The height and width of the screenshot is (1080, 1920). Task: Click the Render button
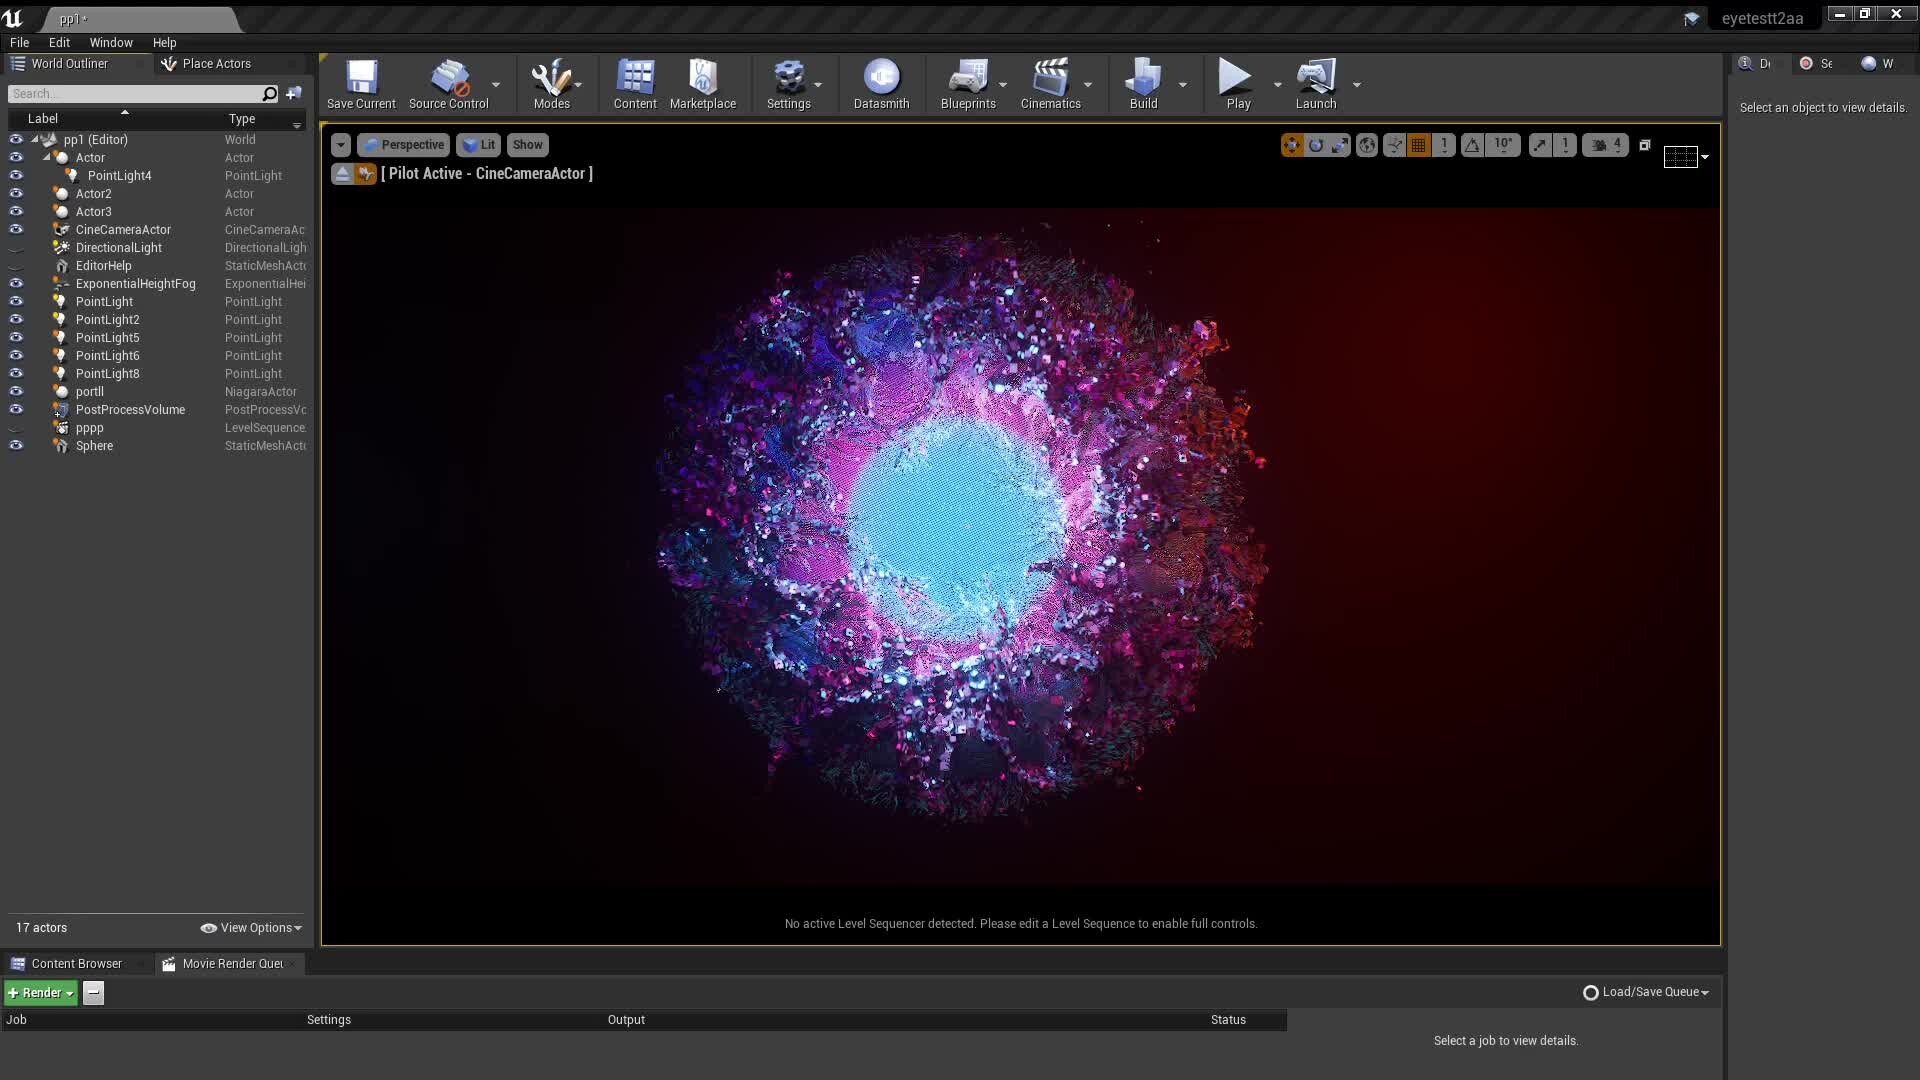(x=38, y=992)
